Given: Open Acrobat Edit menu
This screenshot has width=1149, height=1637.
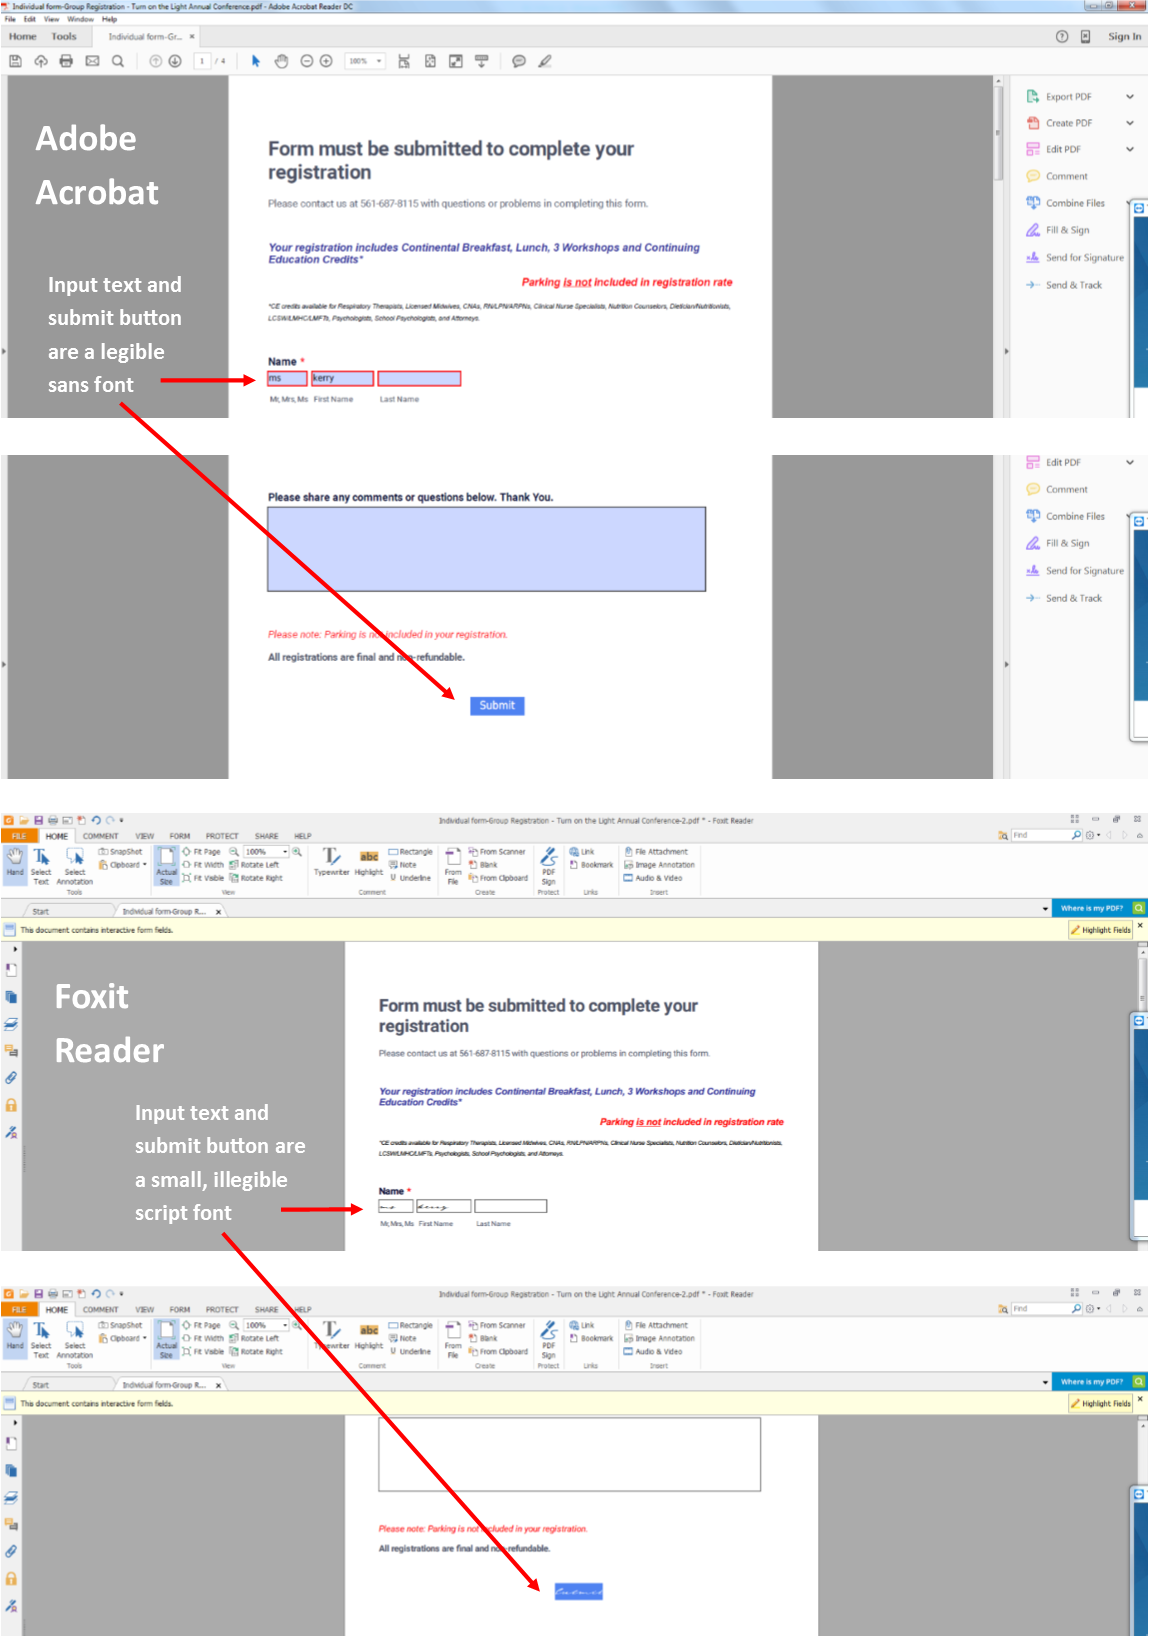Looking at the screenshot, I should (30, 19).
